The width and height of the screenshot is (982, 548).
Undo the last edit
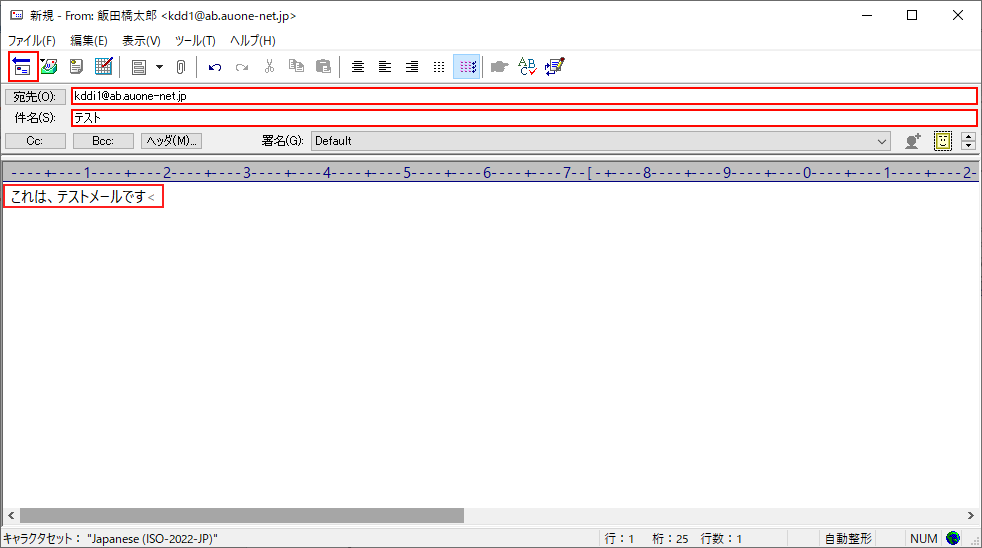(215, 67)
